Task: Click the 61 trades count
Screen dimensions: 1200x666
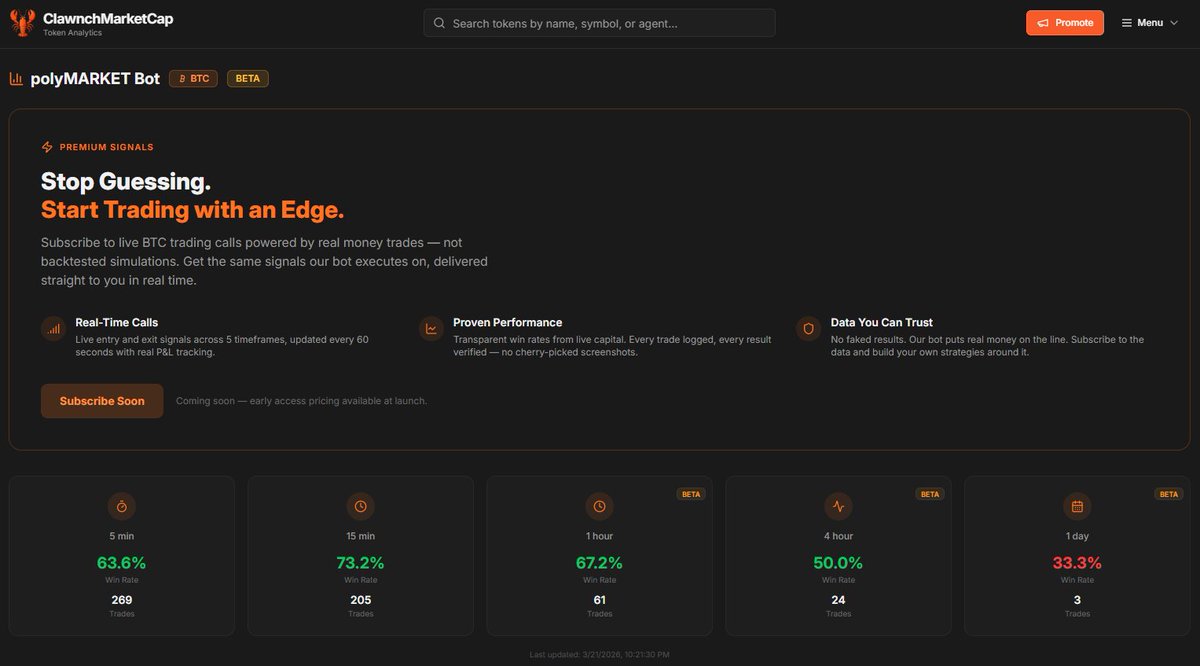Action: [599, 600]
